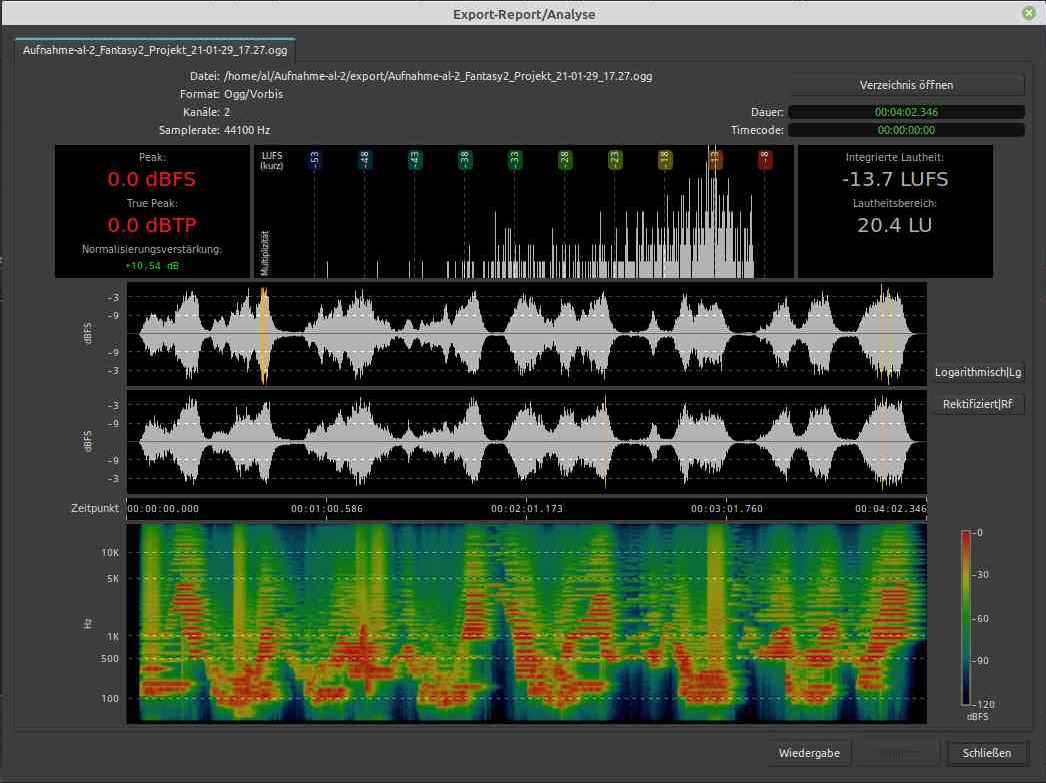Click the dBFS color scale legend bar
Viewport: 1046px width, 783px height.
(x=966, y=618)
